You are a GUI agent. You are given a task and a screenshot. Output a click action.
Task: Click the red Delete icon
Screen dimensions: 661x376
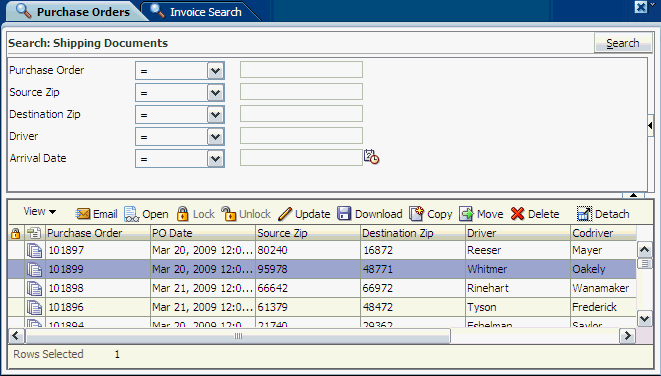(517, 214)
